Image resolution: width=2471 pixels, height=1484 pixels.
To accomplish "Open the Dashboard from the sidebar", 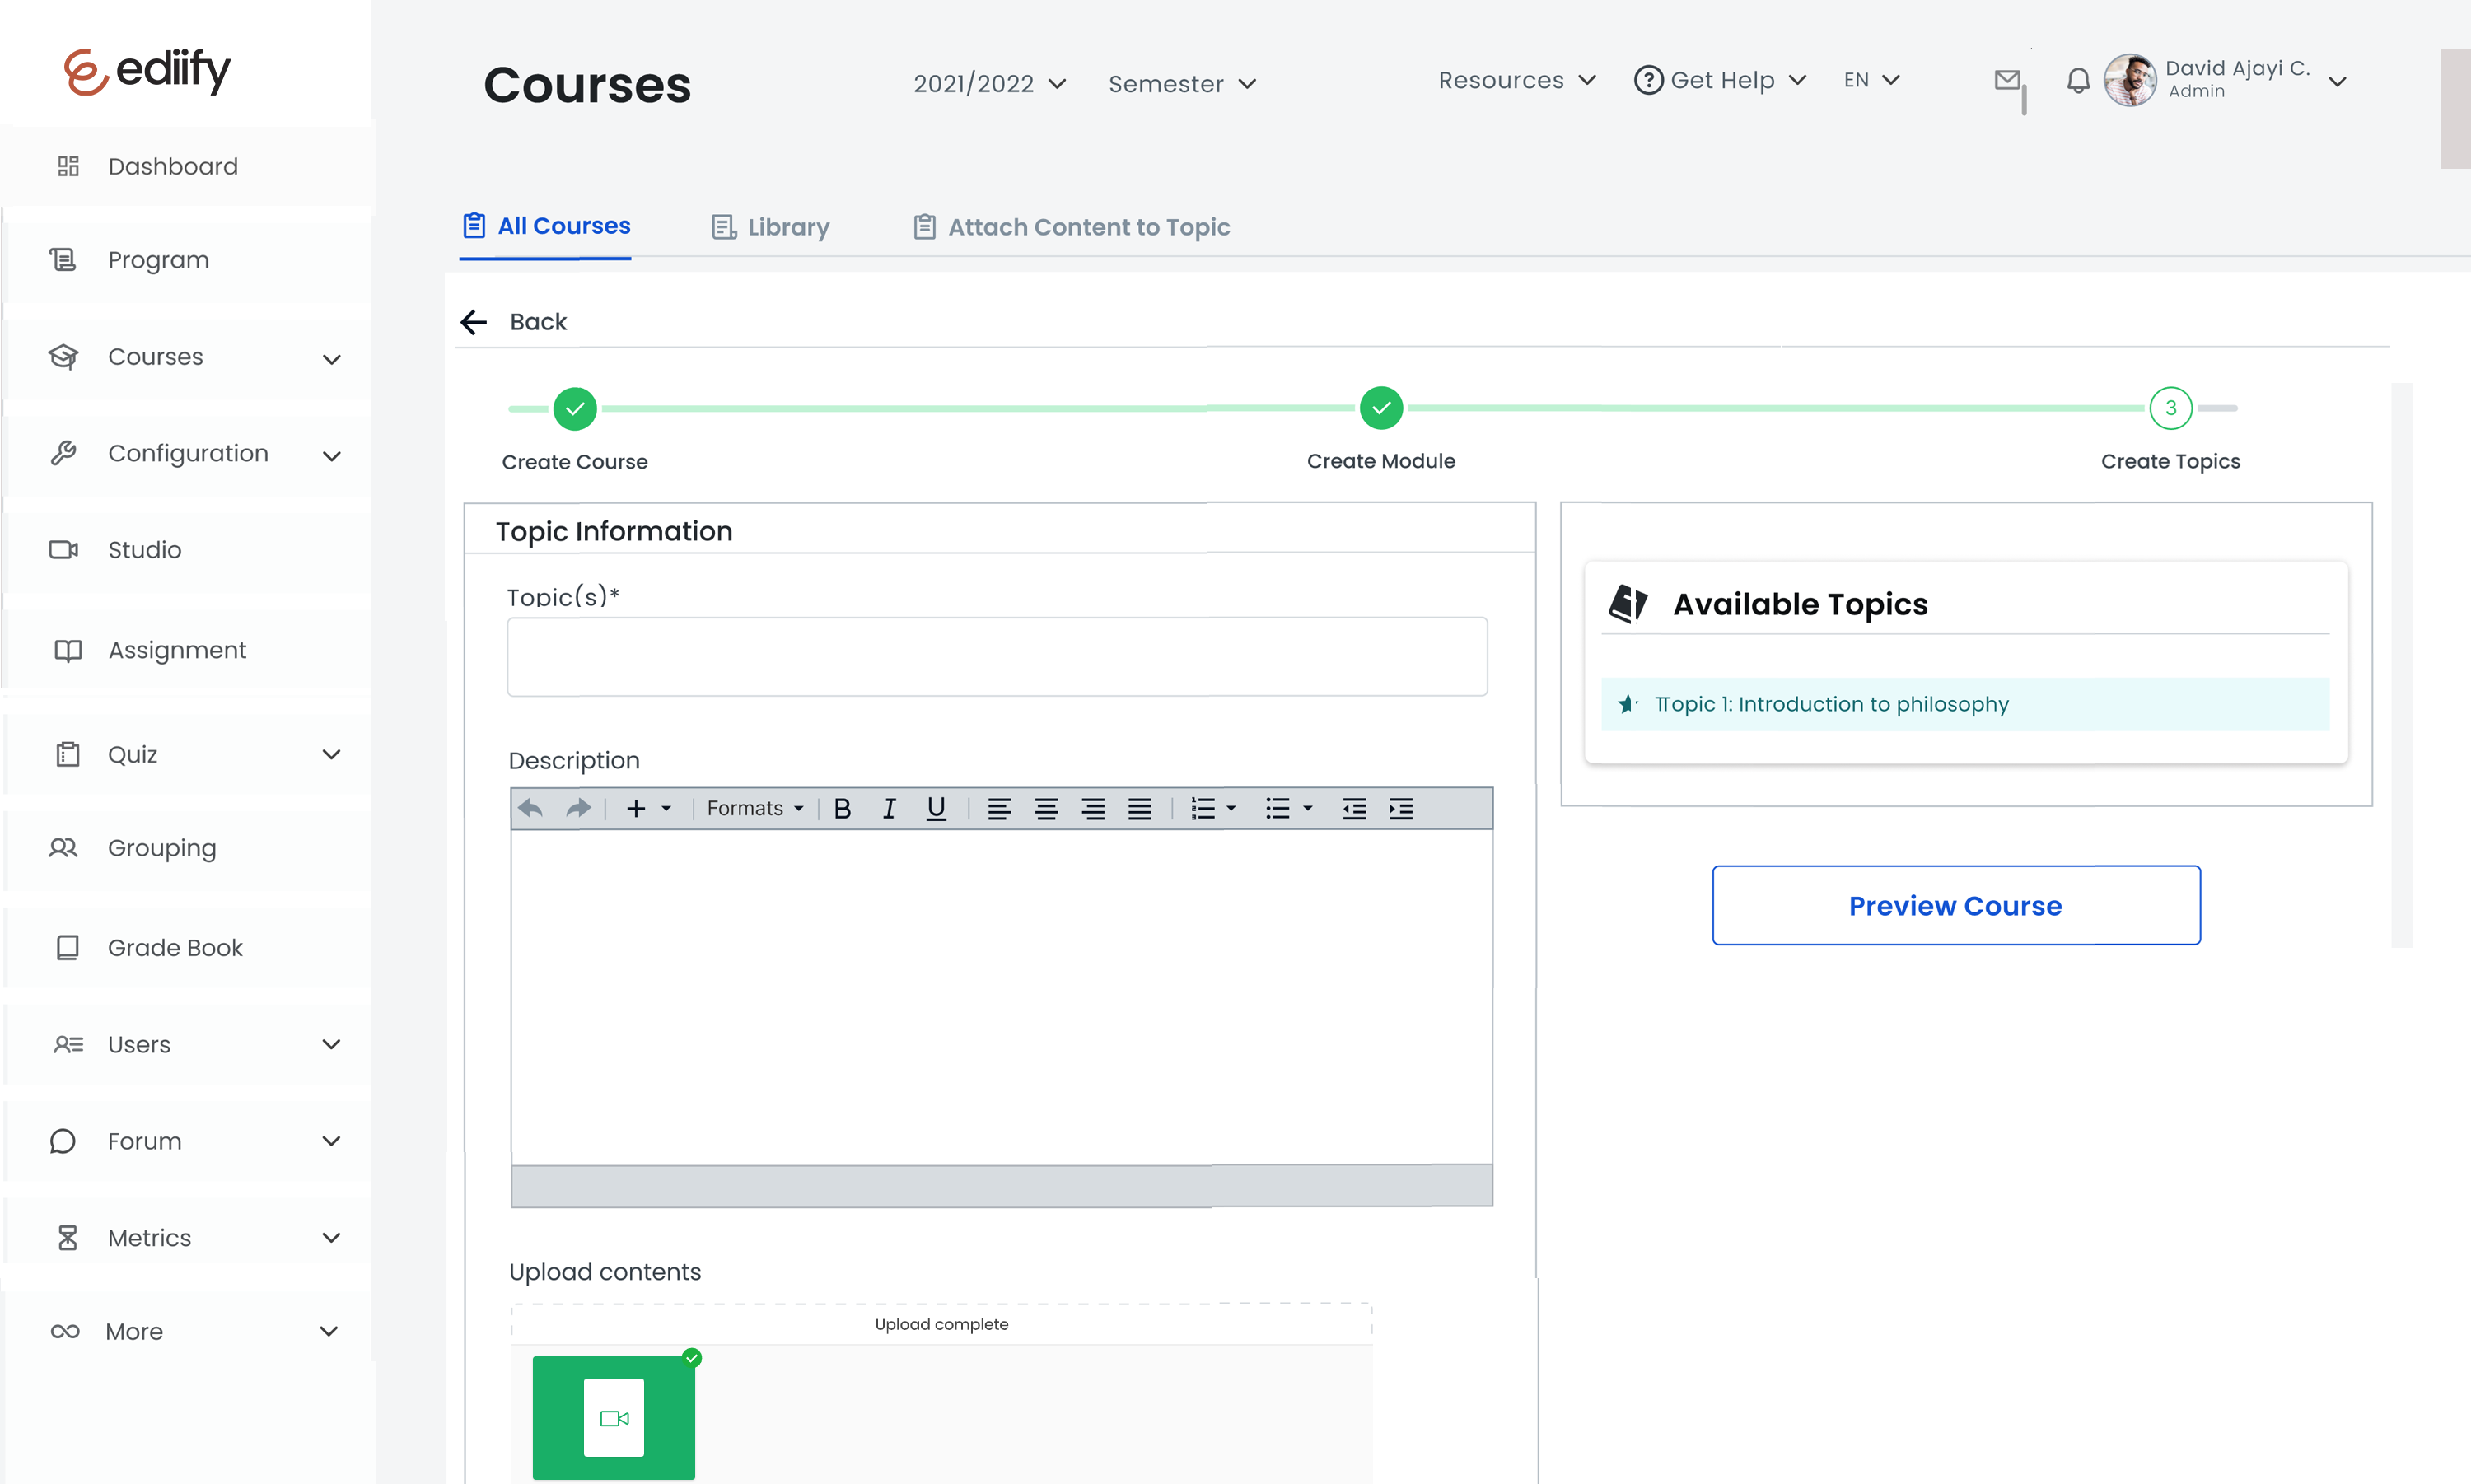I will [x=172, y=166].
